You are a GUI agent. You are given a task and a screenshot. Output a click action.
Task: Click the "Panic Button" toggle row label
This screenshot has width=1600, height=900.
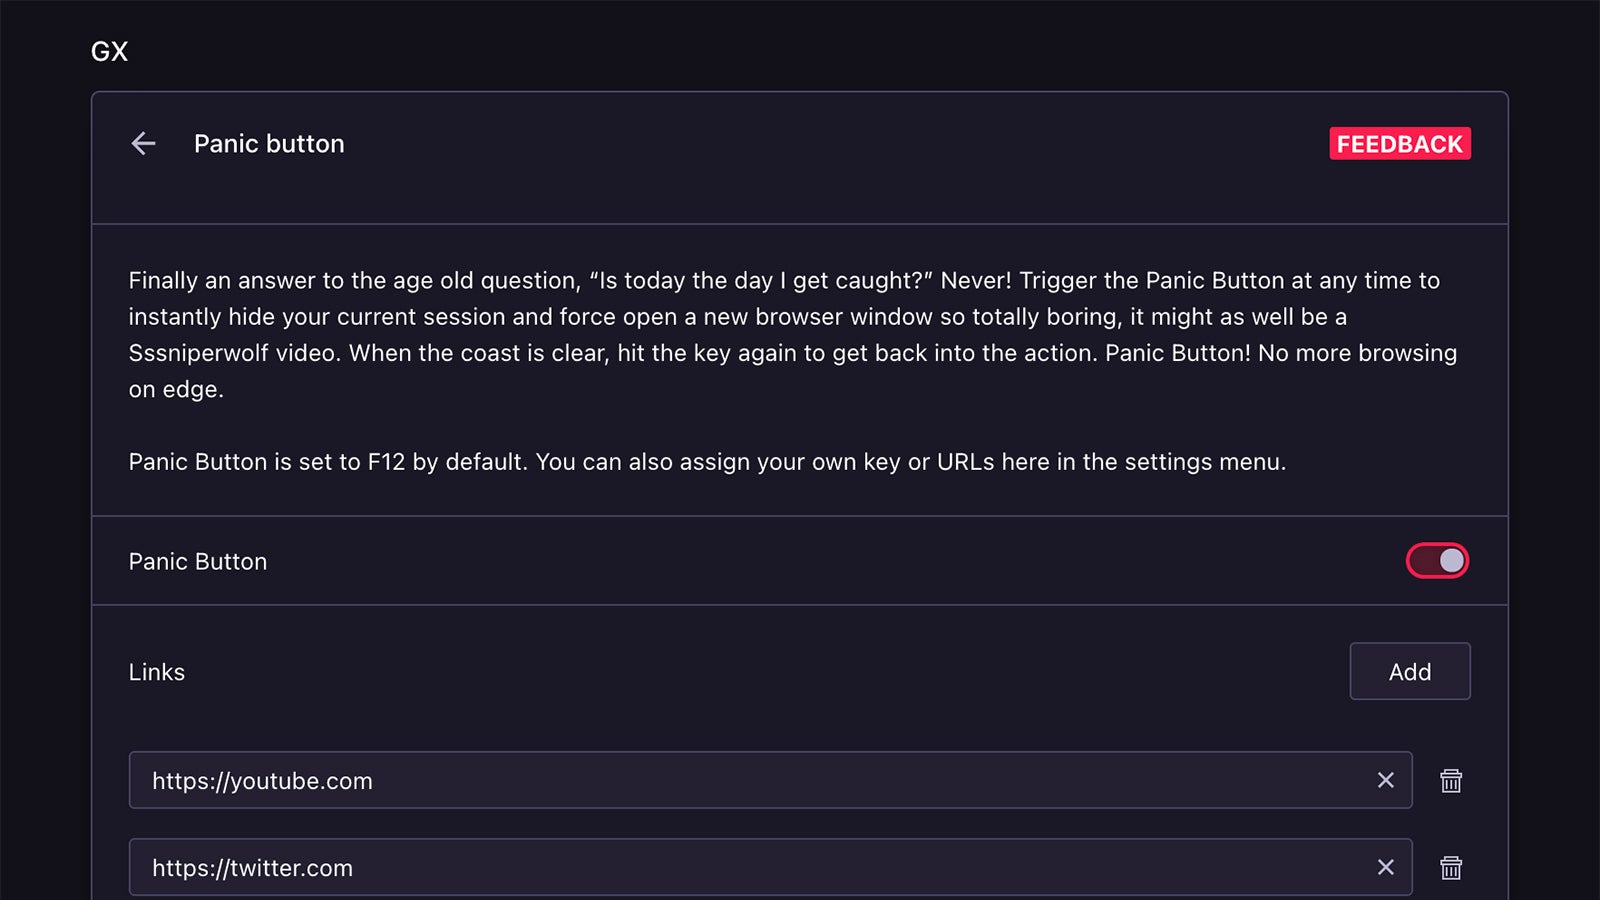[x=198, y=562]
